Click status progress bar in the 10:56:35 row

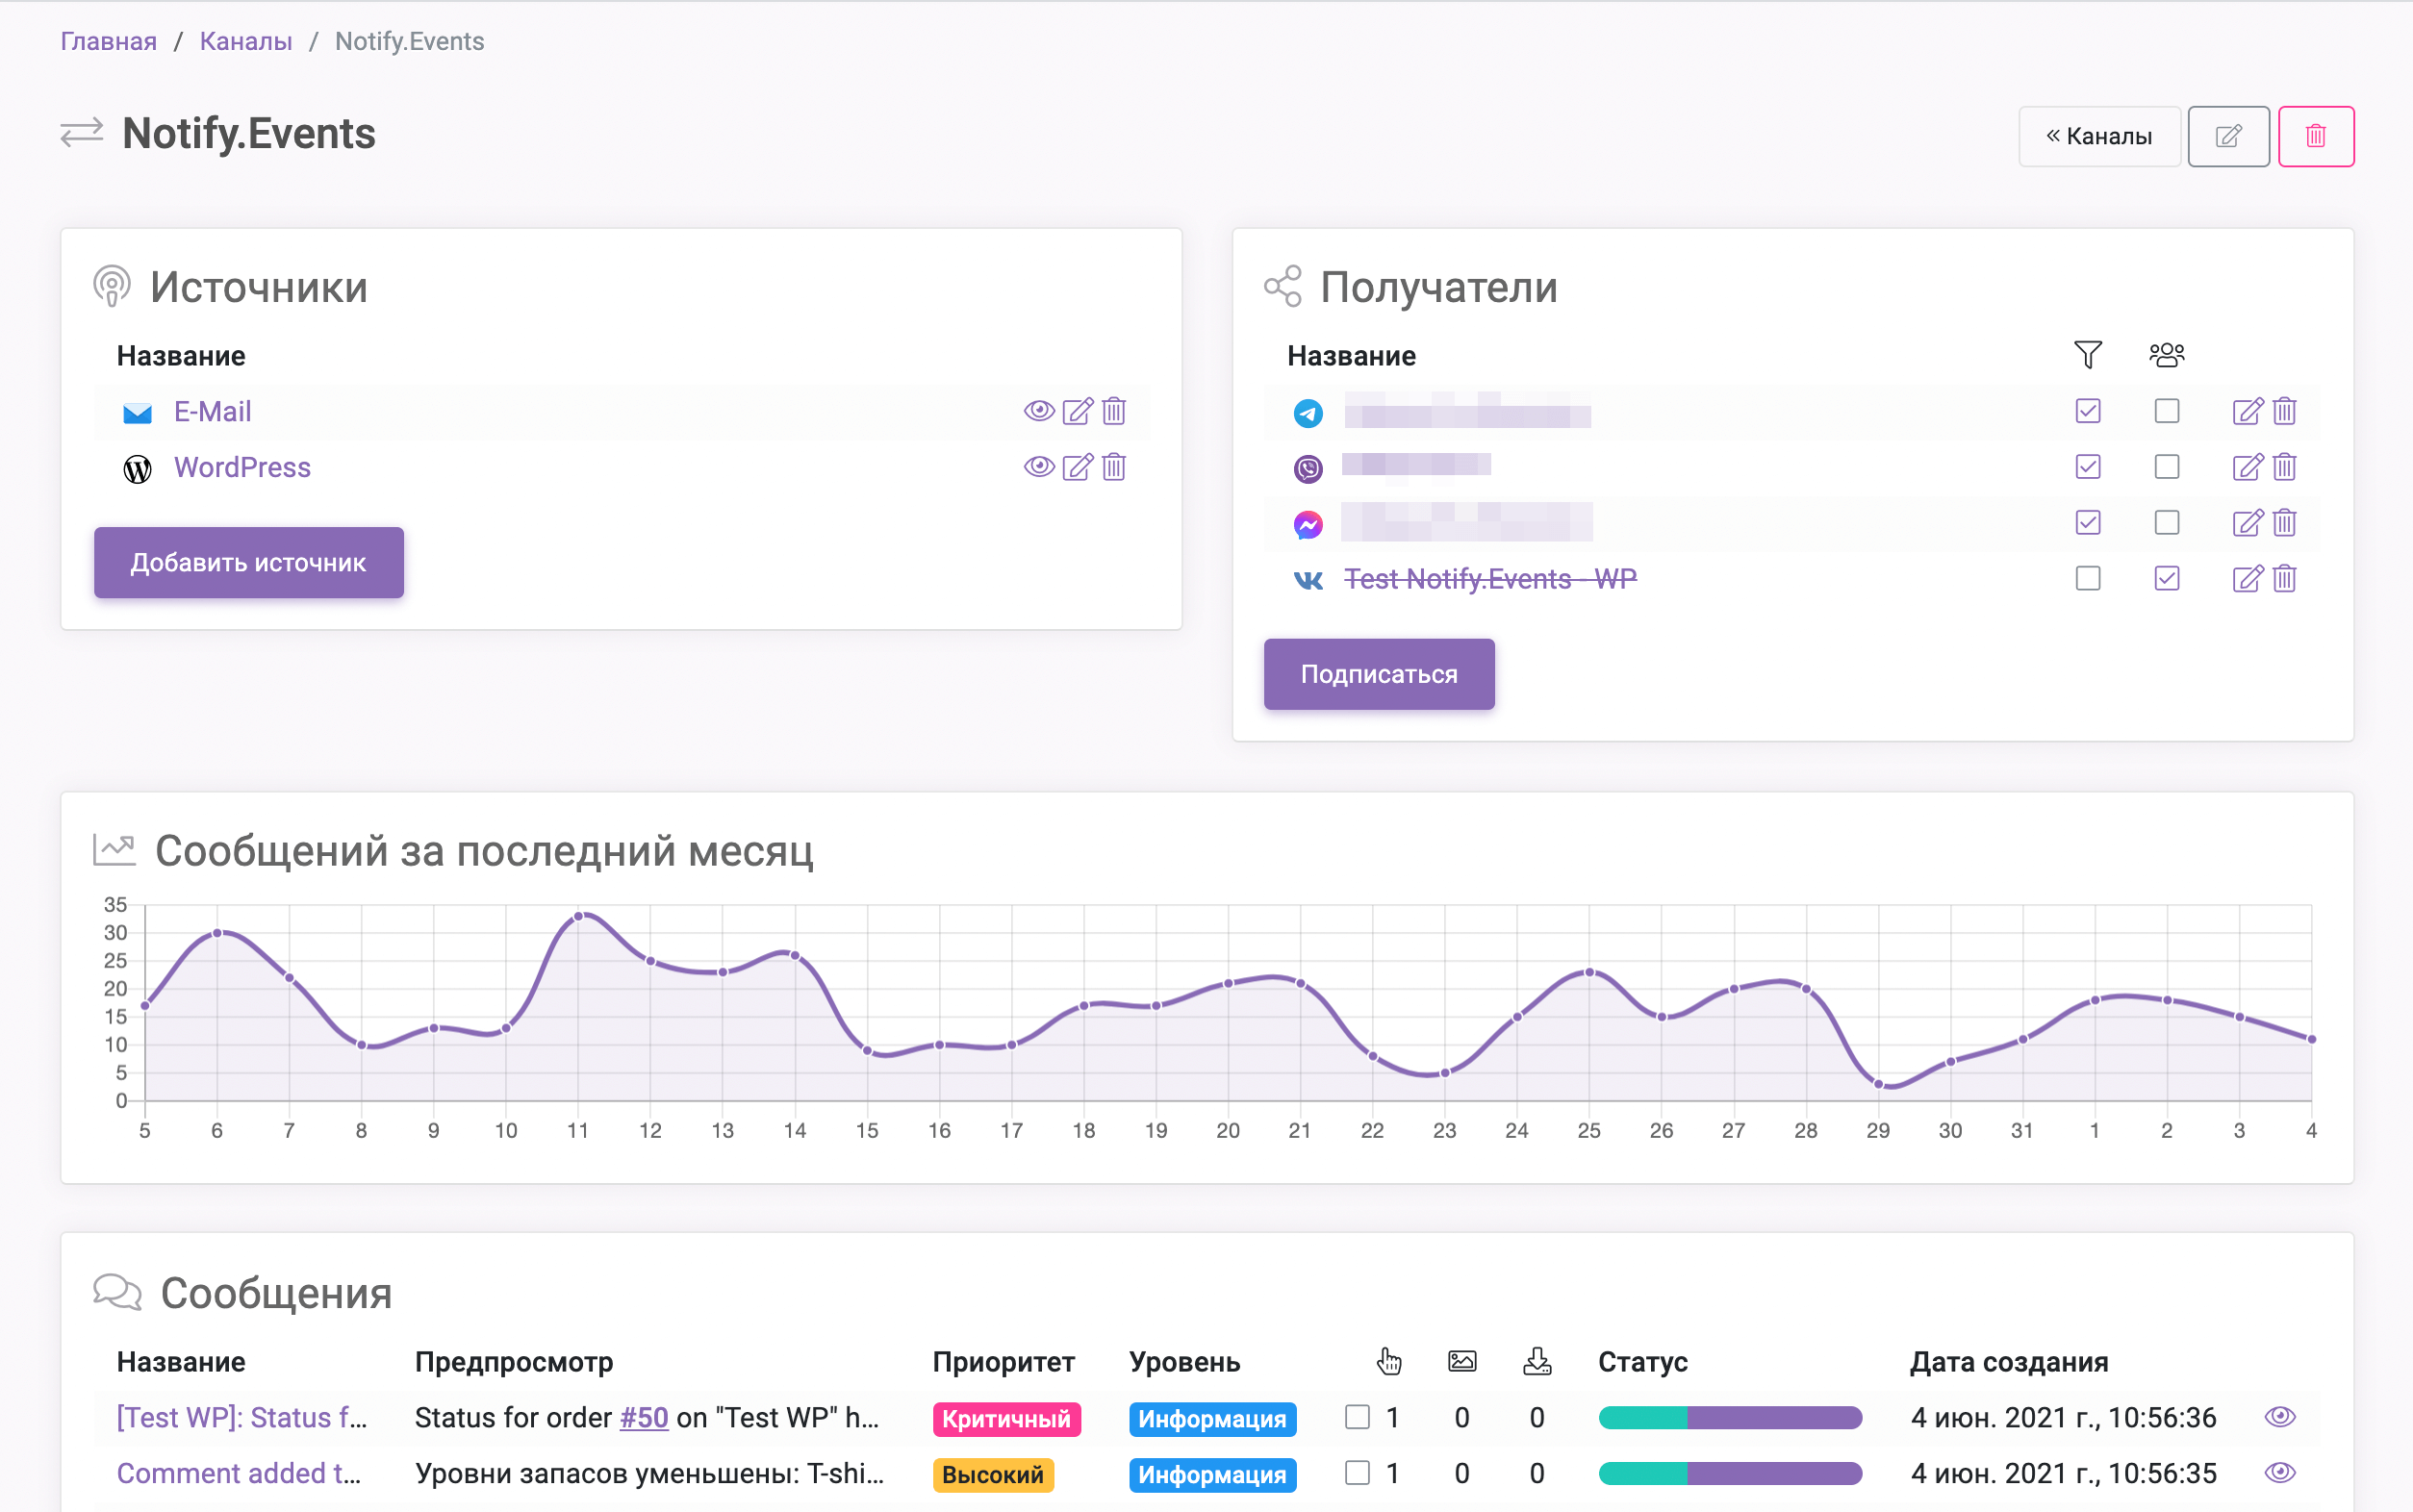[1730, 1474]
